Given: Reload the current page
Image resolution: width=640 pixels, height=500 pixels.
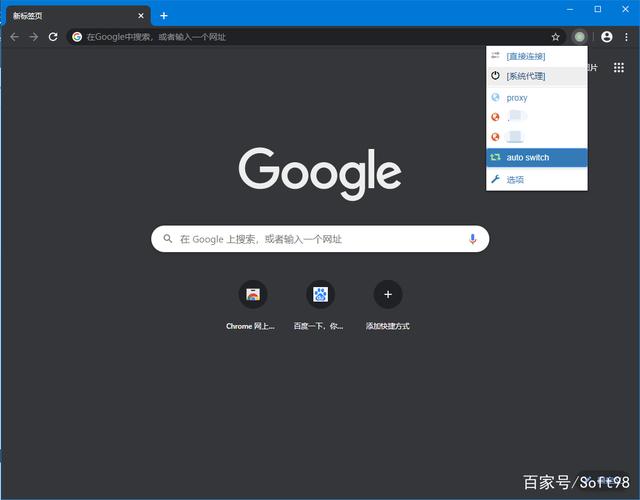Looking at the screenshot, I should tap(53, 37).
